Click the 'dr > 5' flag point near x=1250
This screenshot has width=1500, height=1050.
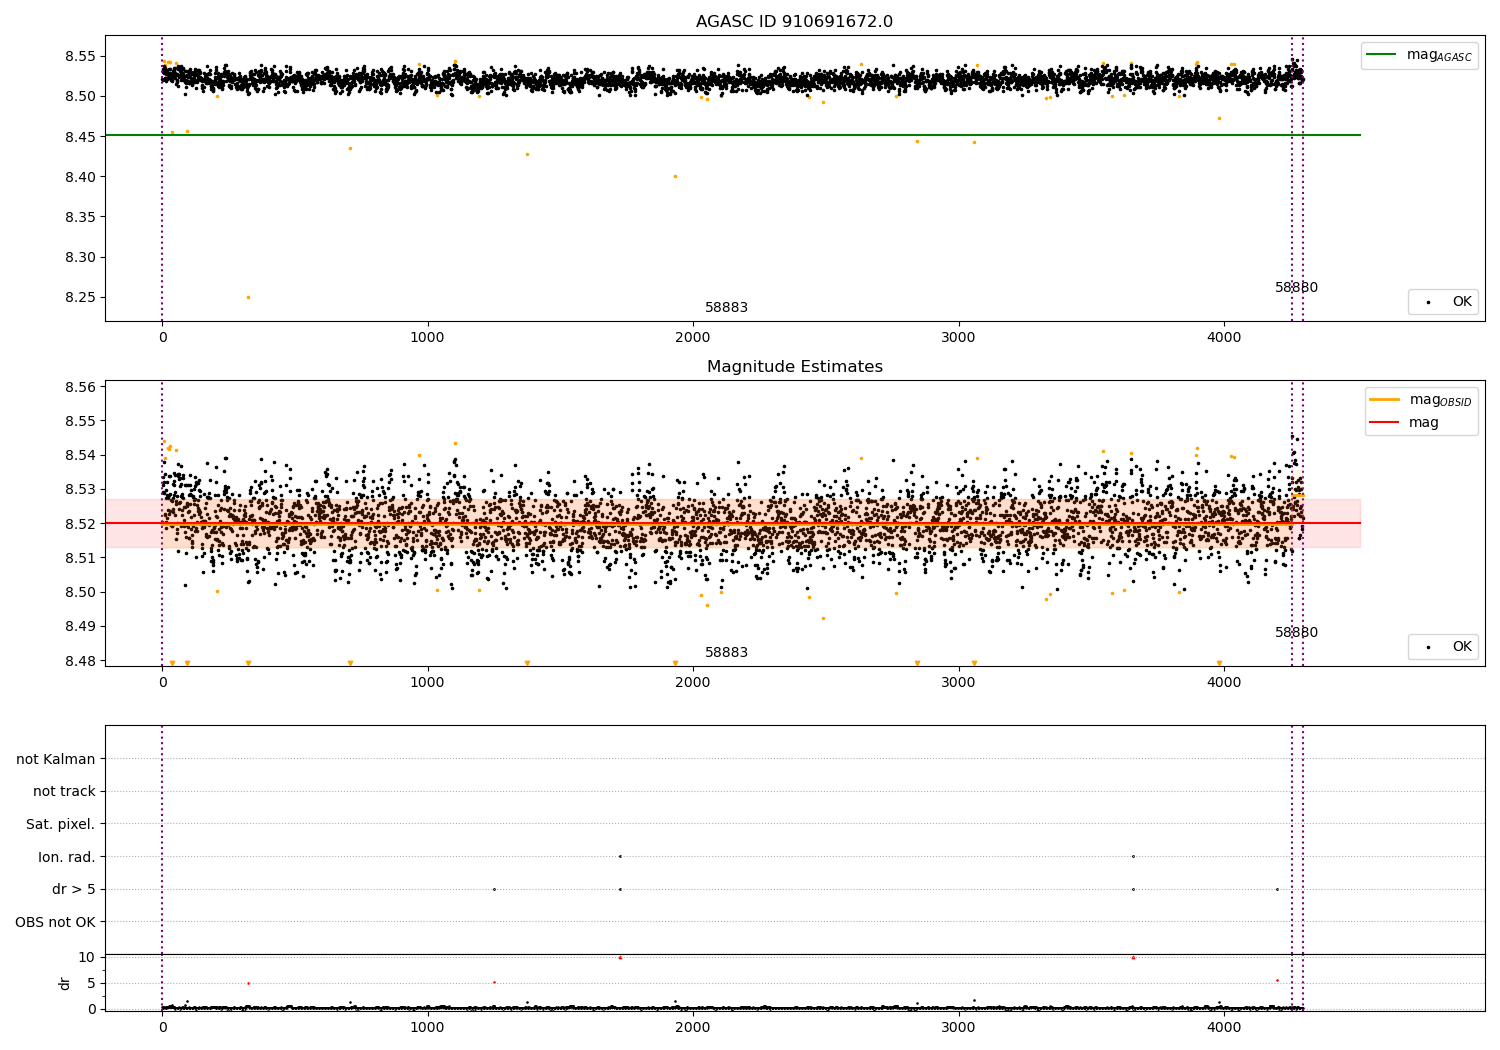(x=494, y=889)
